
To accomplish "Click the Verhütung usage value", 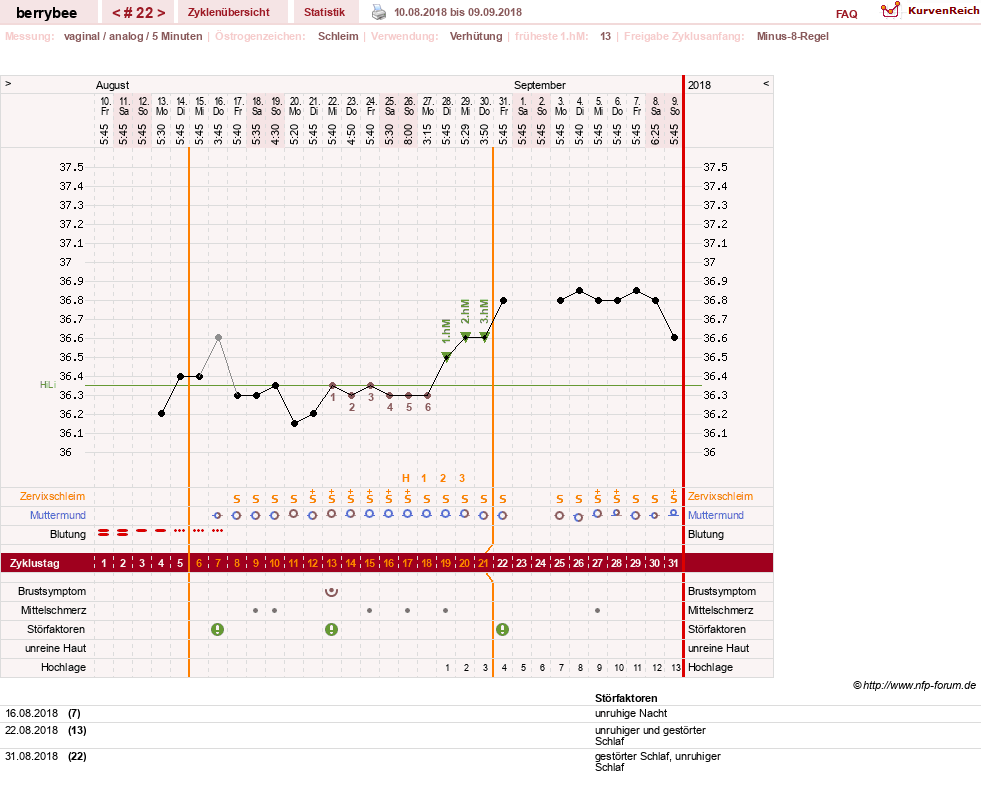I will click(x=476, y=36).
